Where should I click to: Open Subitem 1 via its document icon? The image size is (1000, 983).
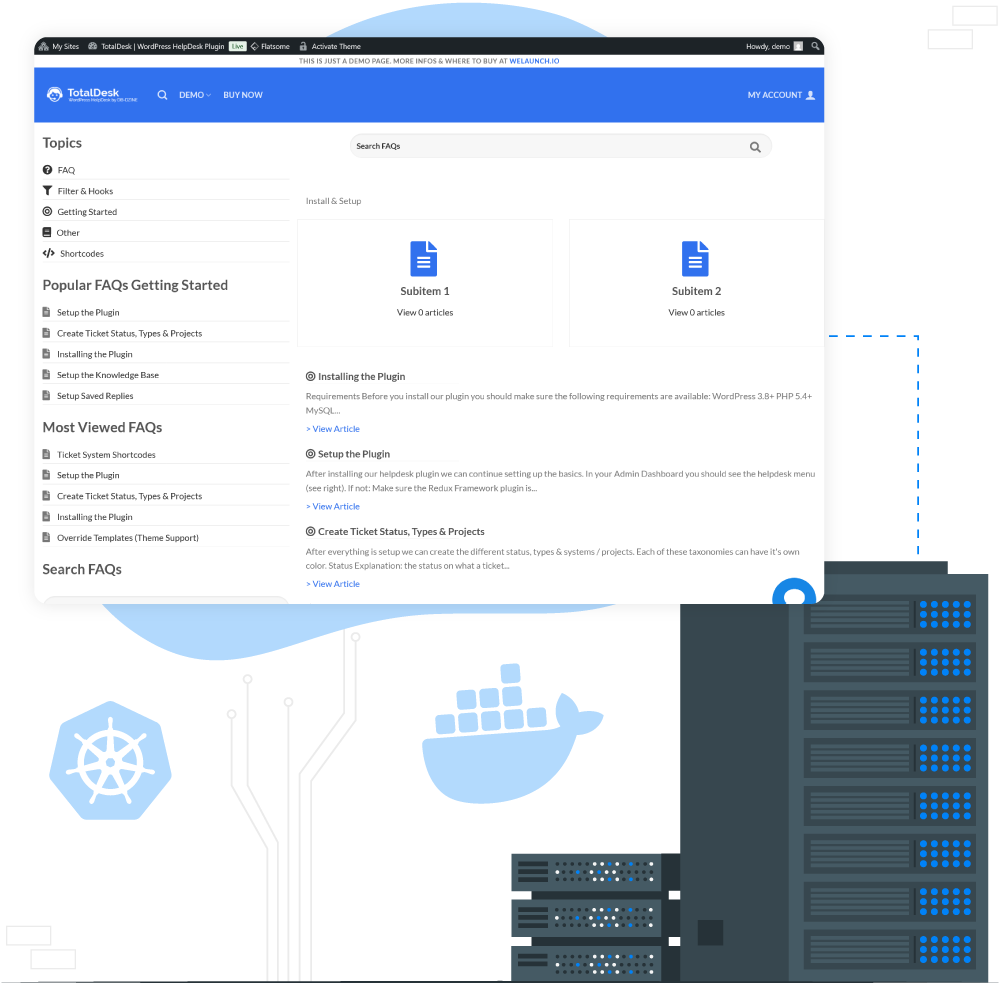point(424,258)
